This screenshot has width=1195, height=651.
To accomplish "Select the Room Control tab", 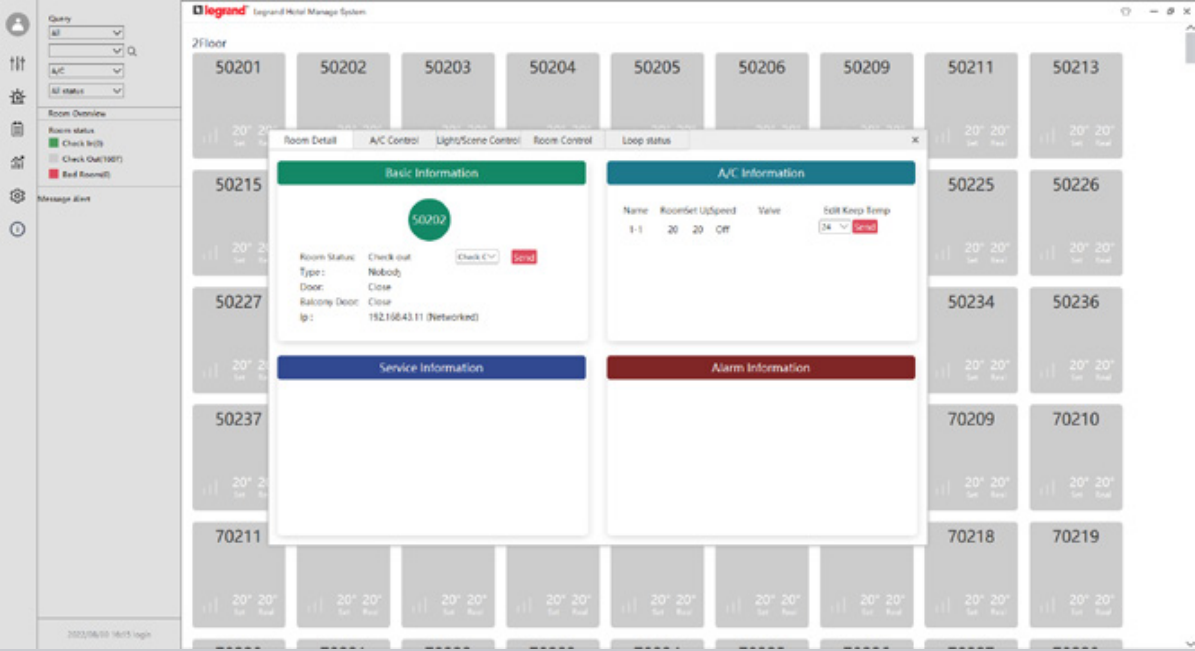I will click(x=562, y=140).
